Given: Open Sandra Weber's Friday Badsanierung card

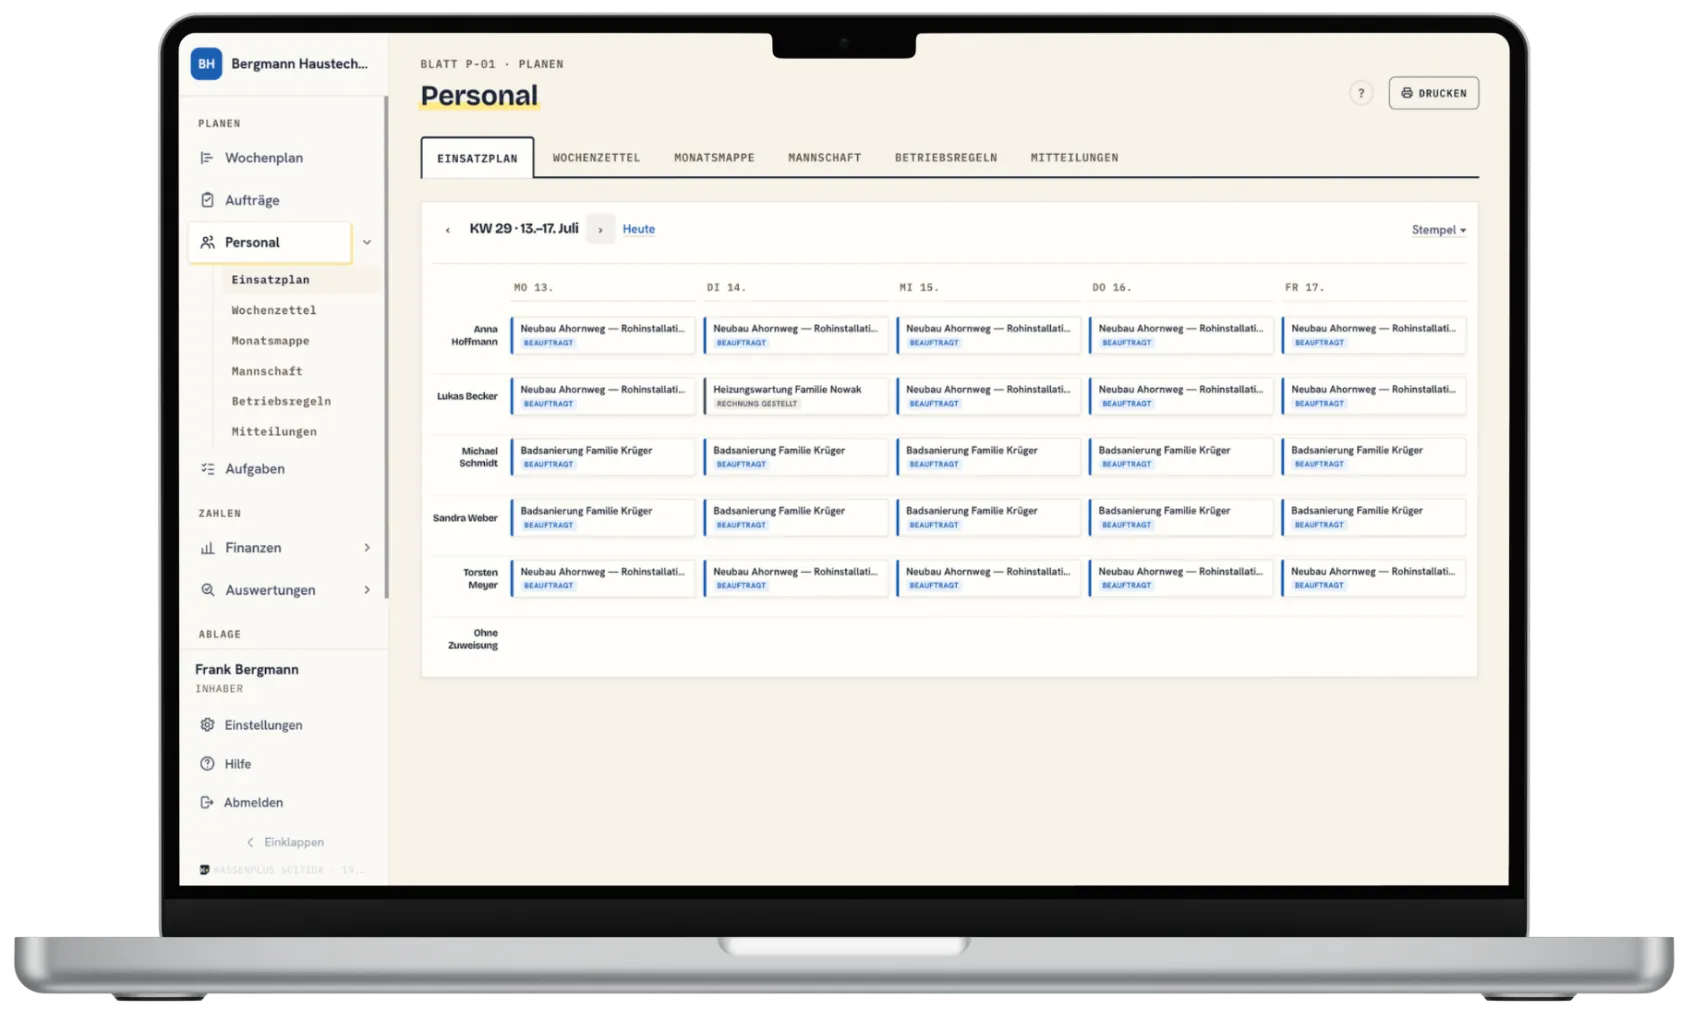Looking at the screenshot, I should click(x=1374, y=517).
